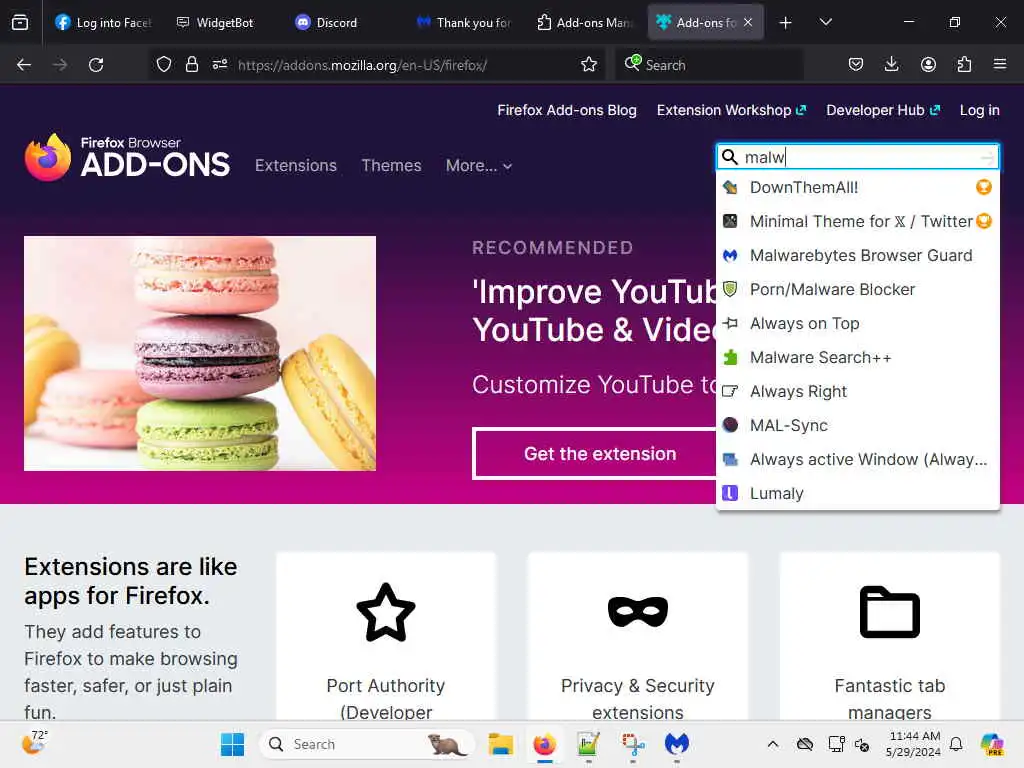Switch to Add-ons Manager tab
The width and height of the screenshot is (1024, 768).
584,22
